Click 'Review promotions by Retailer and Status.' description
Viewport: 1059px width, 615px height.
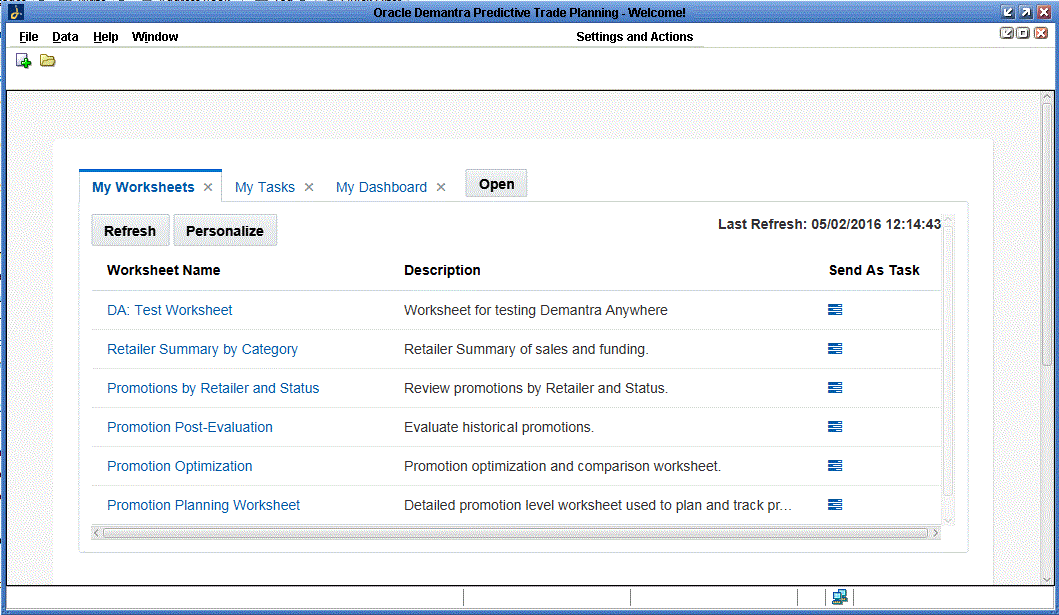pyautogui.click(x=536, y=388)
